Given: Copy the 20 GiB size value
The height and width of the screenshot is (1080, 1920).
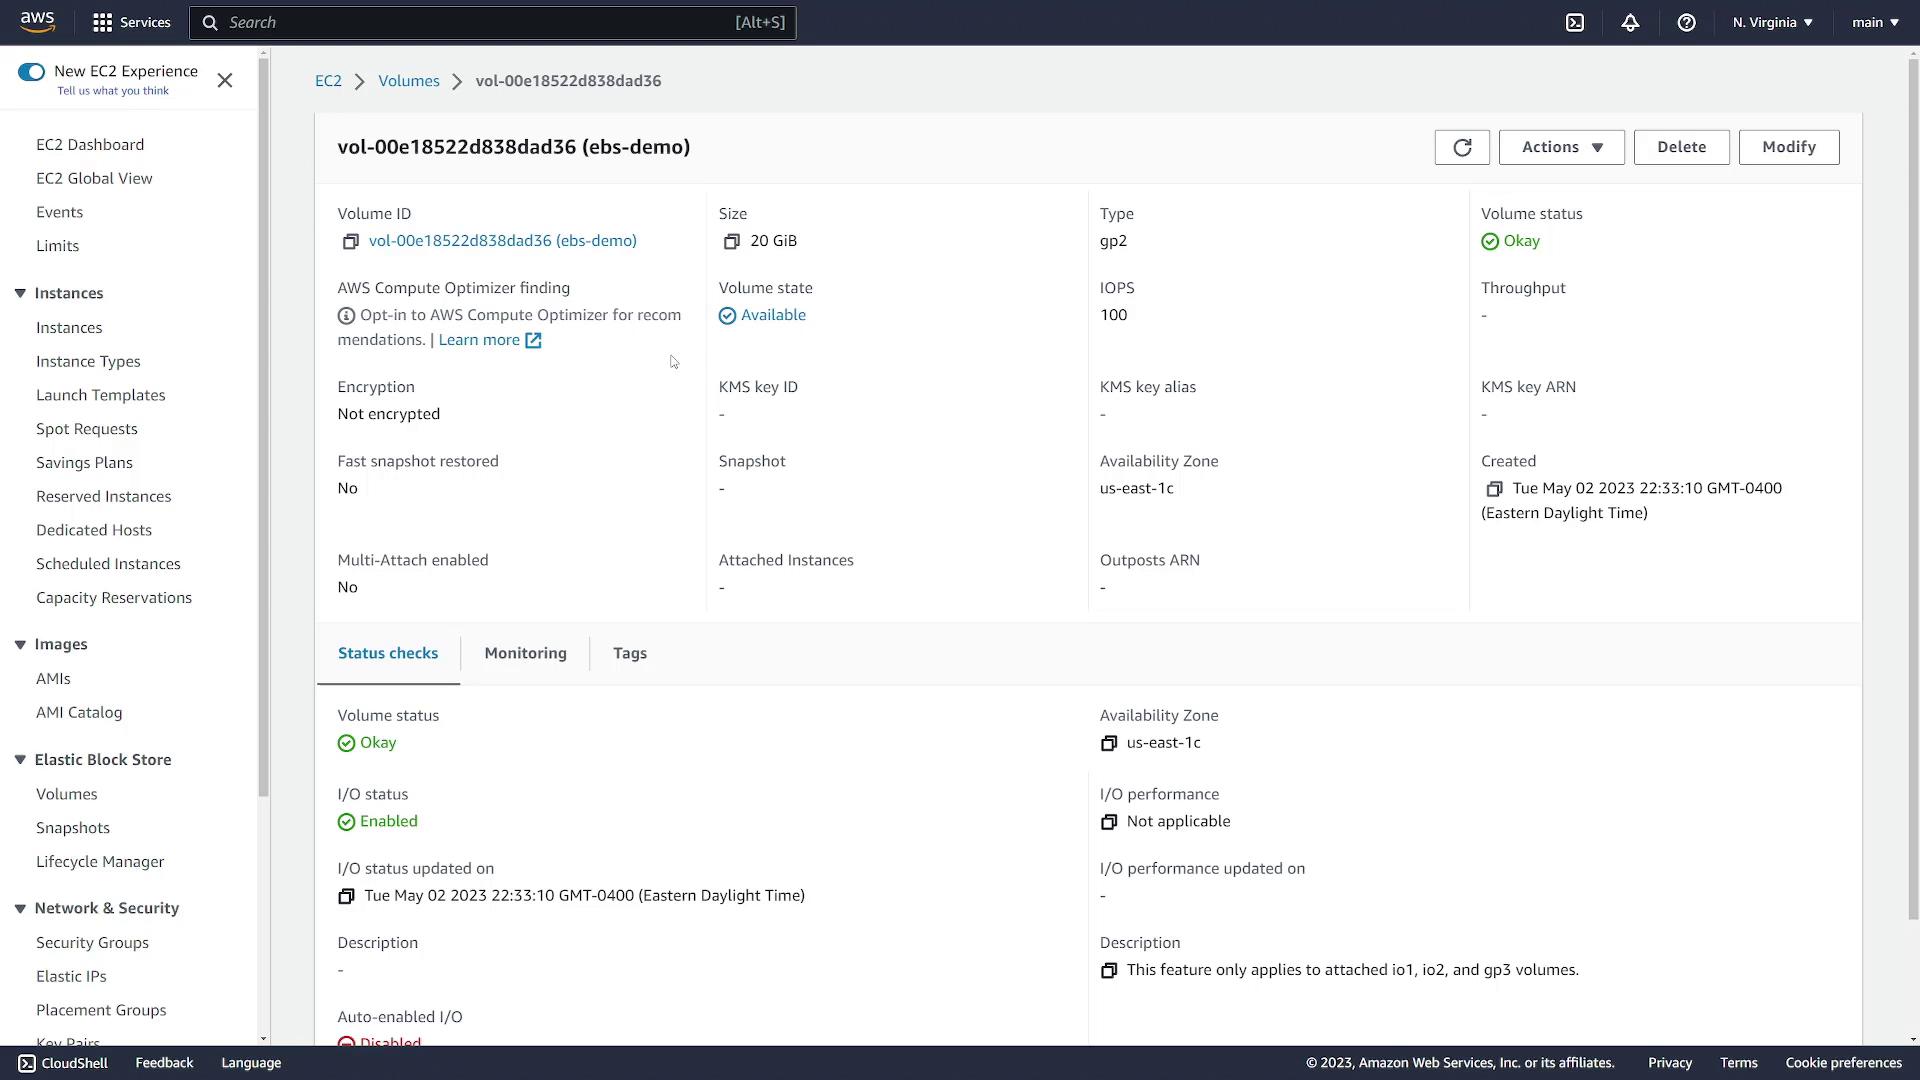Looking at the screenshot, I should [731, 241].
